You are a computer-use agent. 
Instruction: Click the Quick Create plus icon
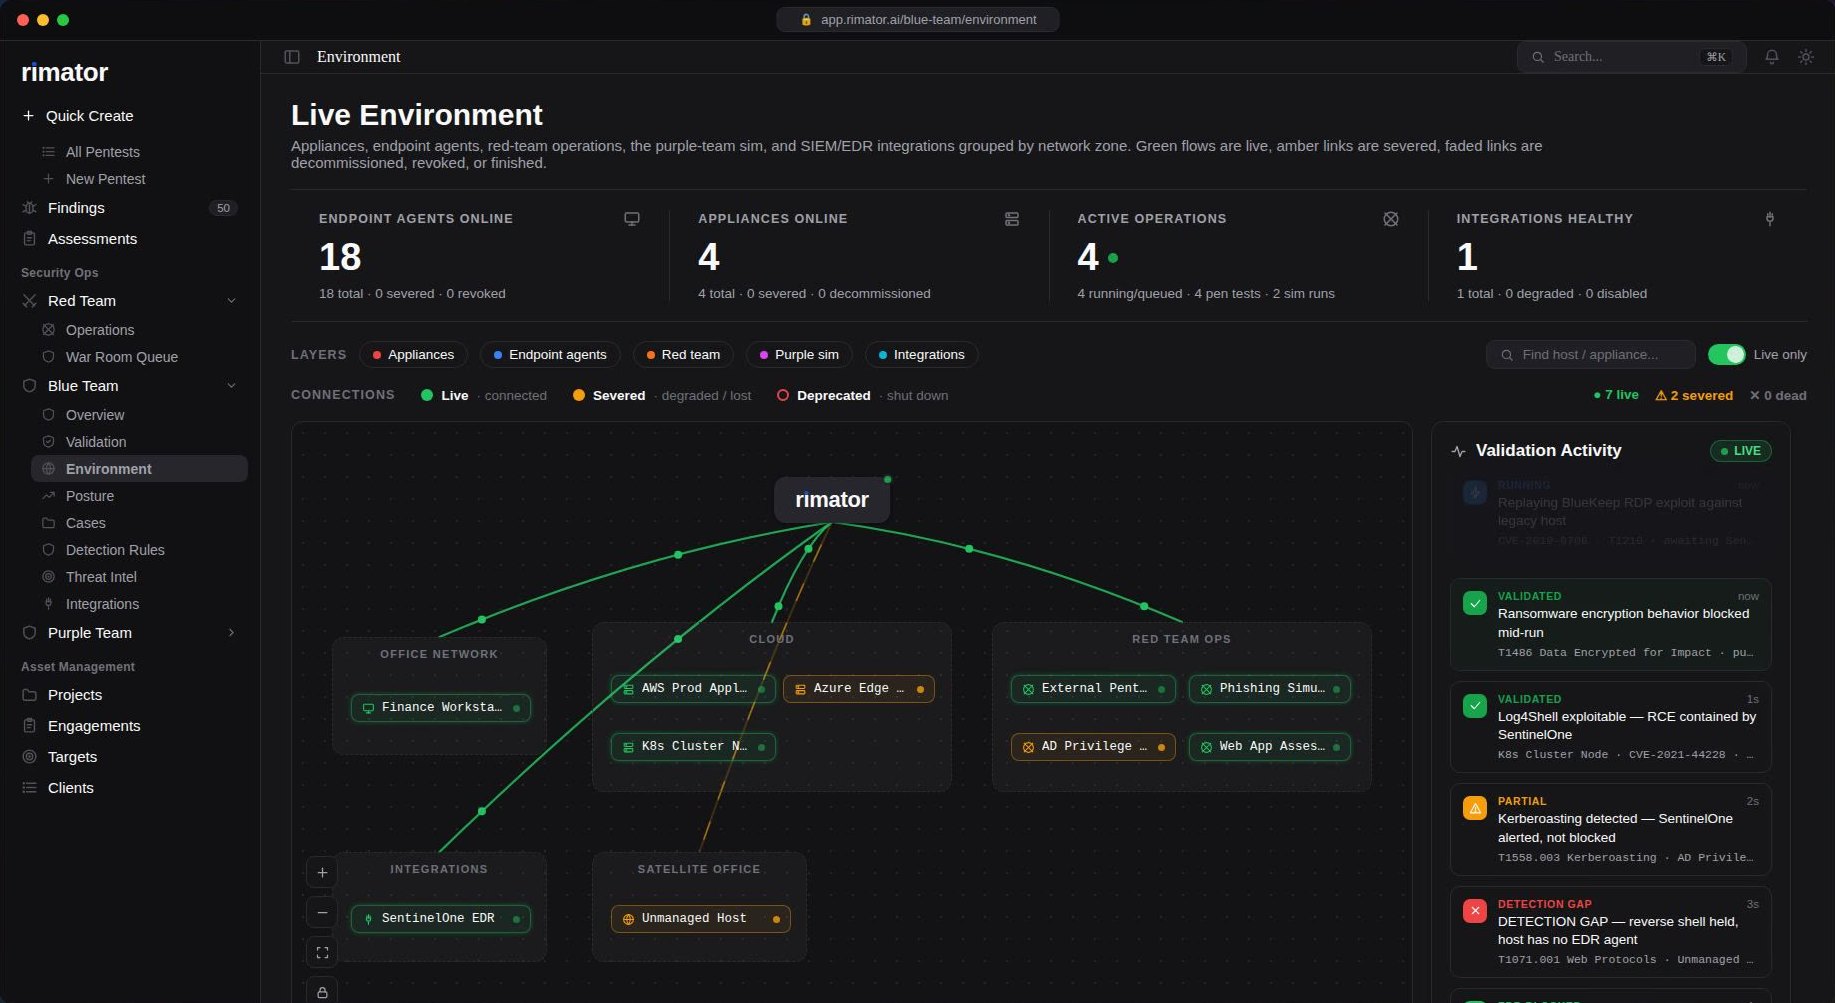[28, 116]
